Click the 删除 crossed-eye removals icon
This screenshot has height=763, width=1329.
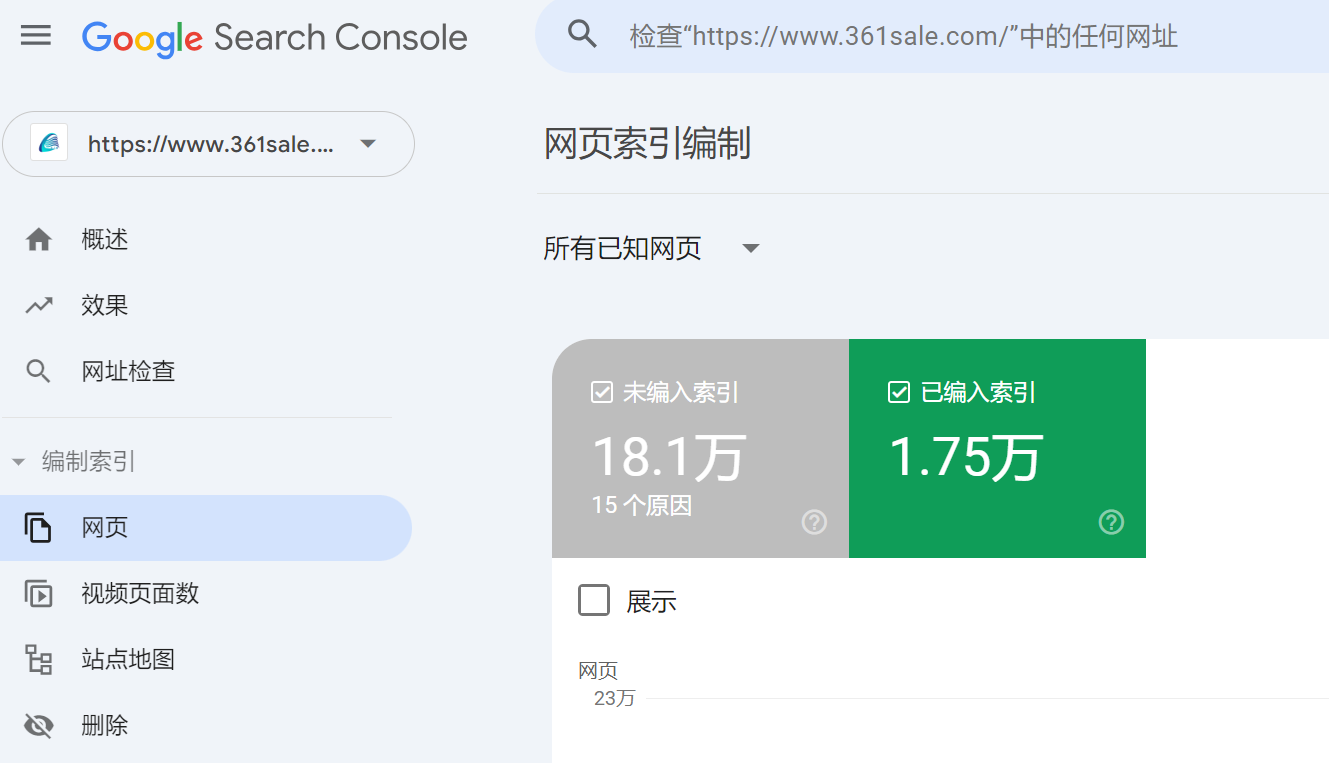tap(38, 725)
